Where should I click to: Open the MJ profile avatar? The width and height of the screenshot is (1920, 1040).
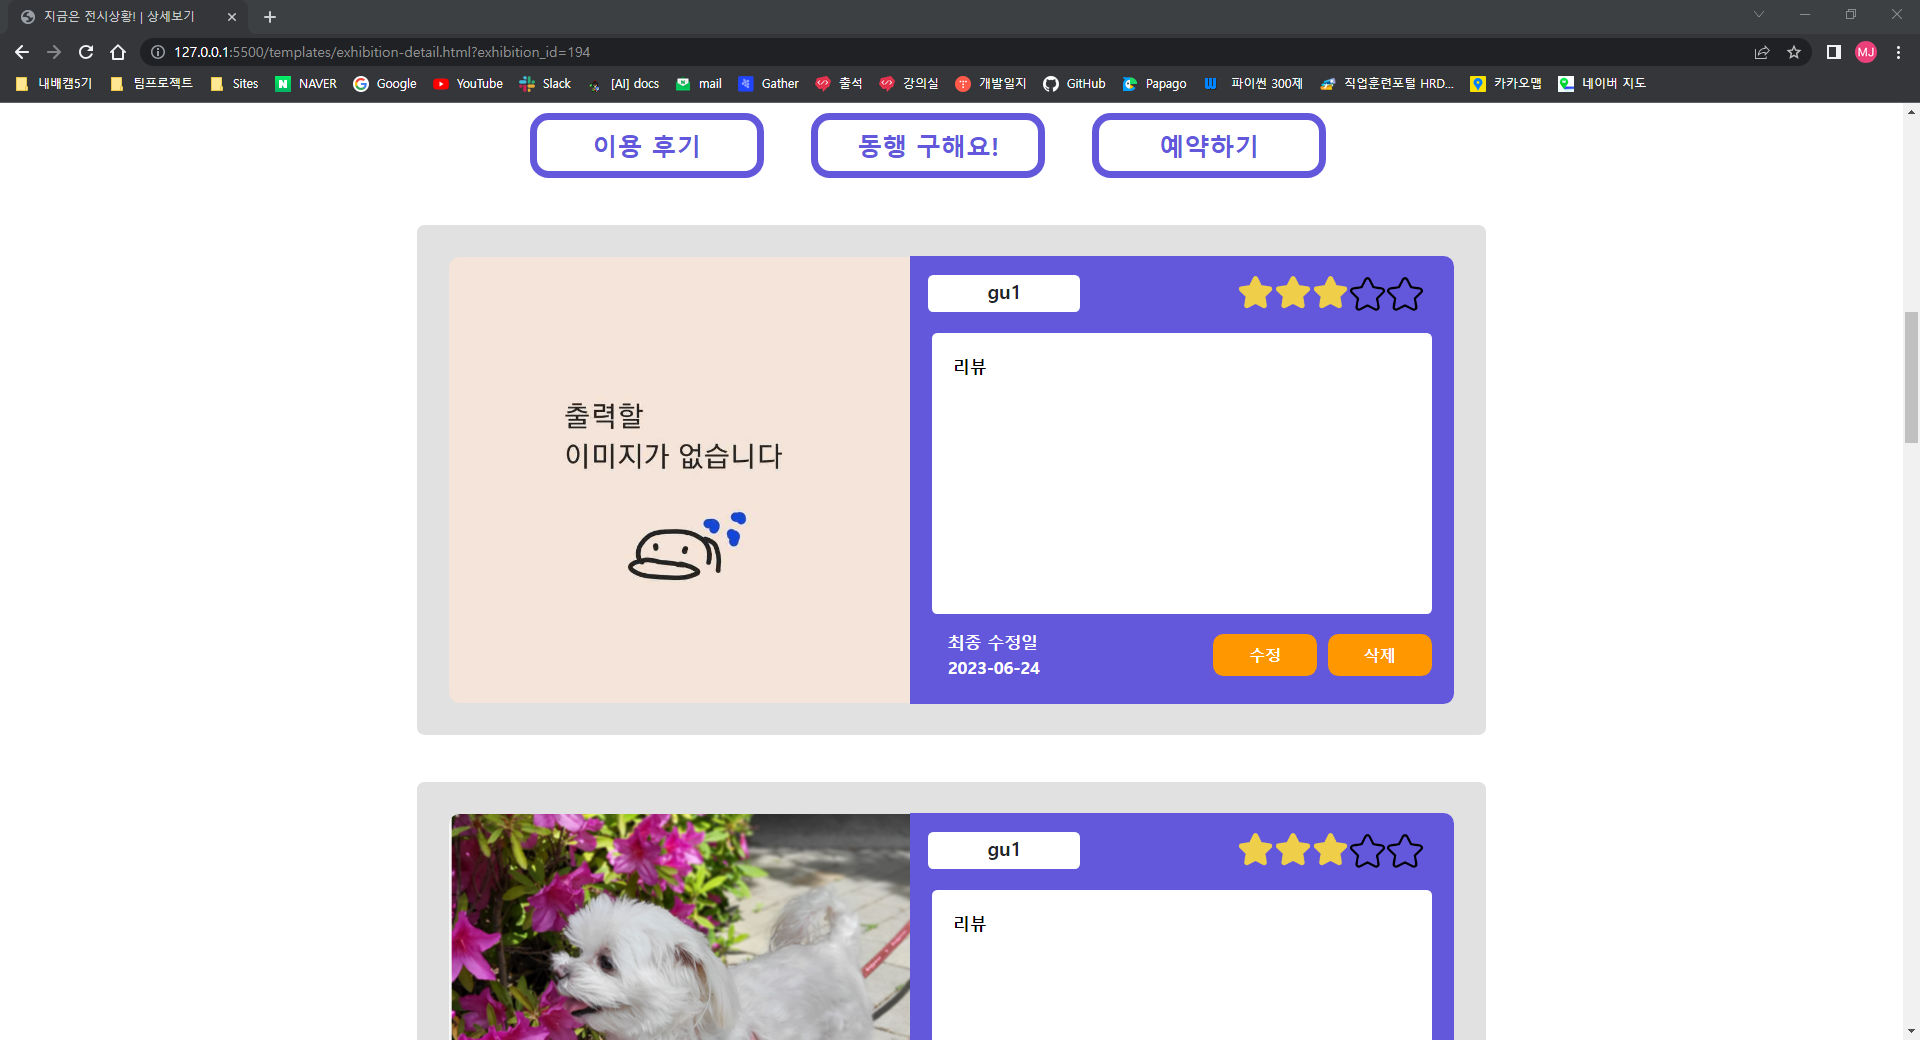(1866, 52)
